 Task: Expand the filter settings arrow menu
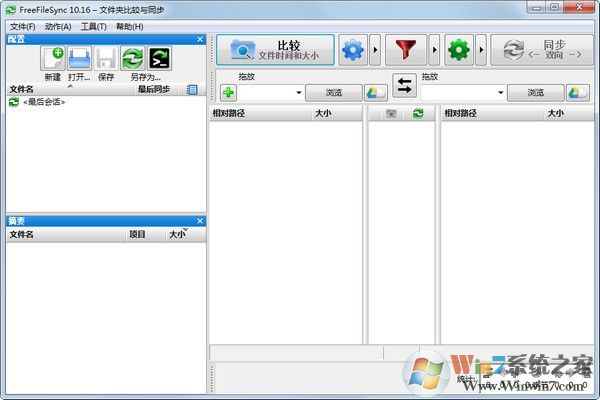tap(434, 50)
